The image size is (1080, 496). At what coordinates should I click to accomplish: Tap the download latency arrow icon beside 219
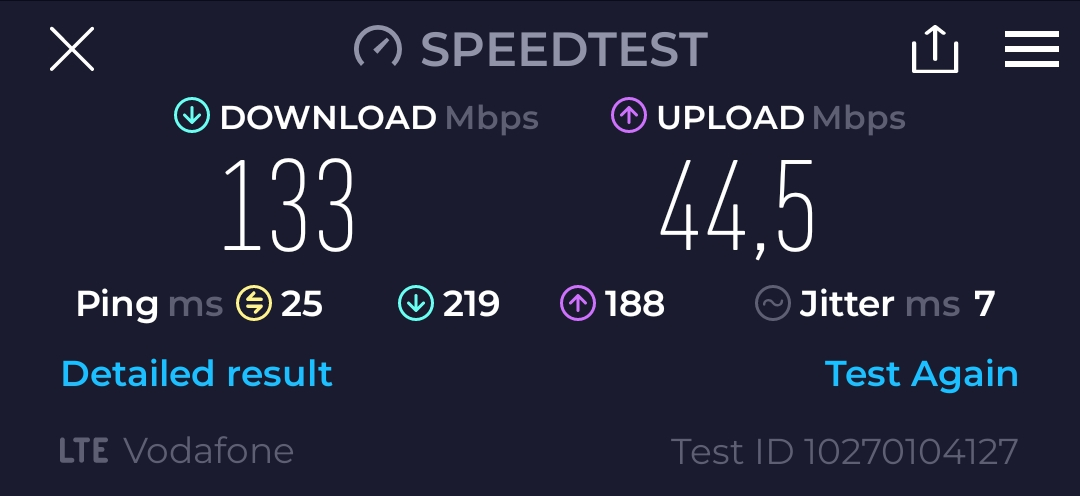point(415,304)
